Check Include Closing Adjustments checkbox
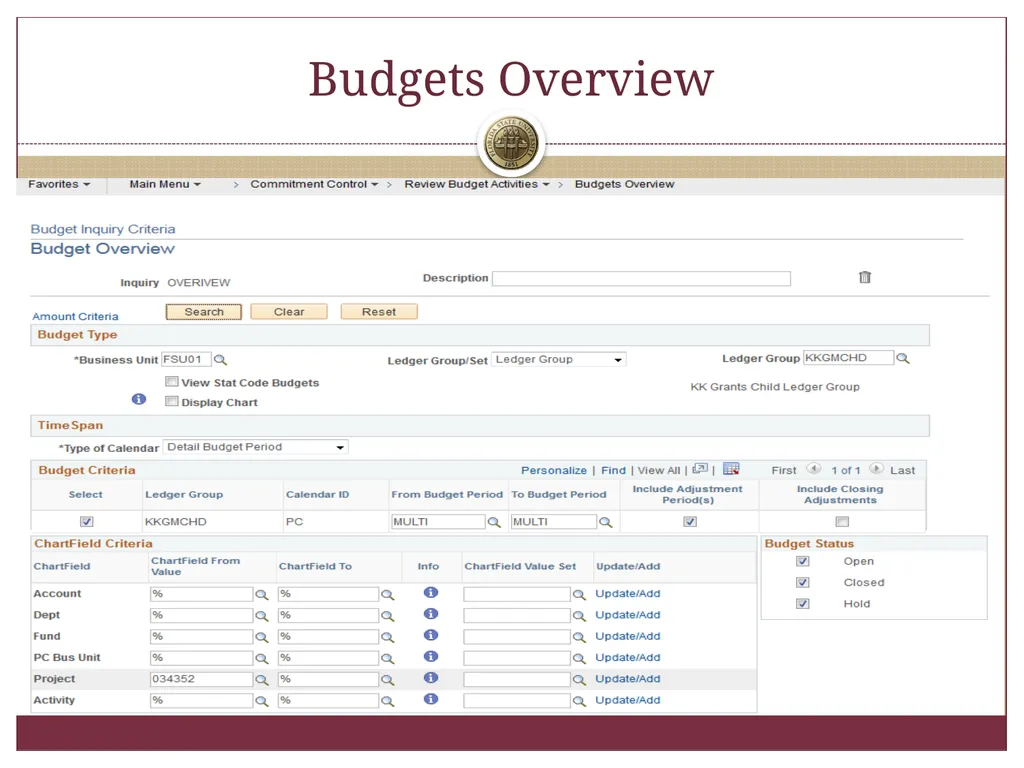Screen dimensions: 1024x768 (842, 522)
